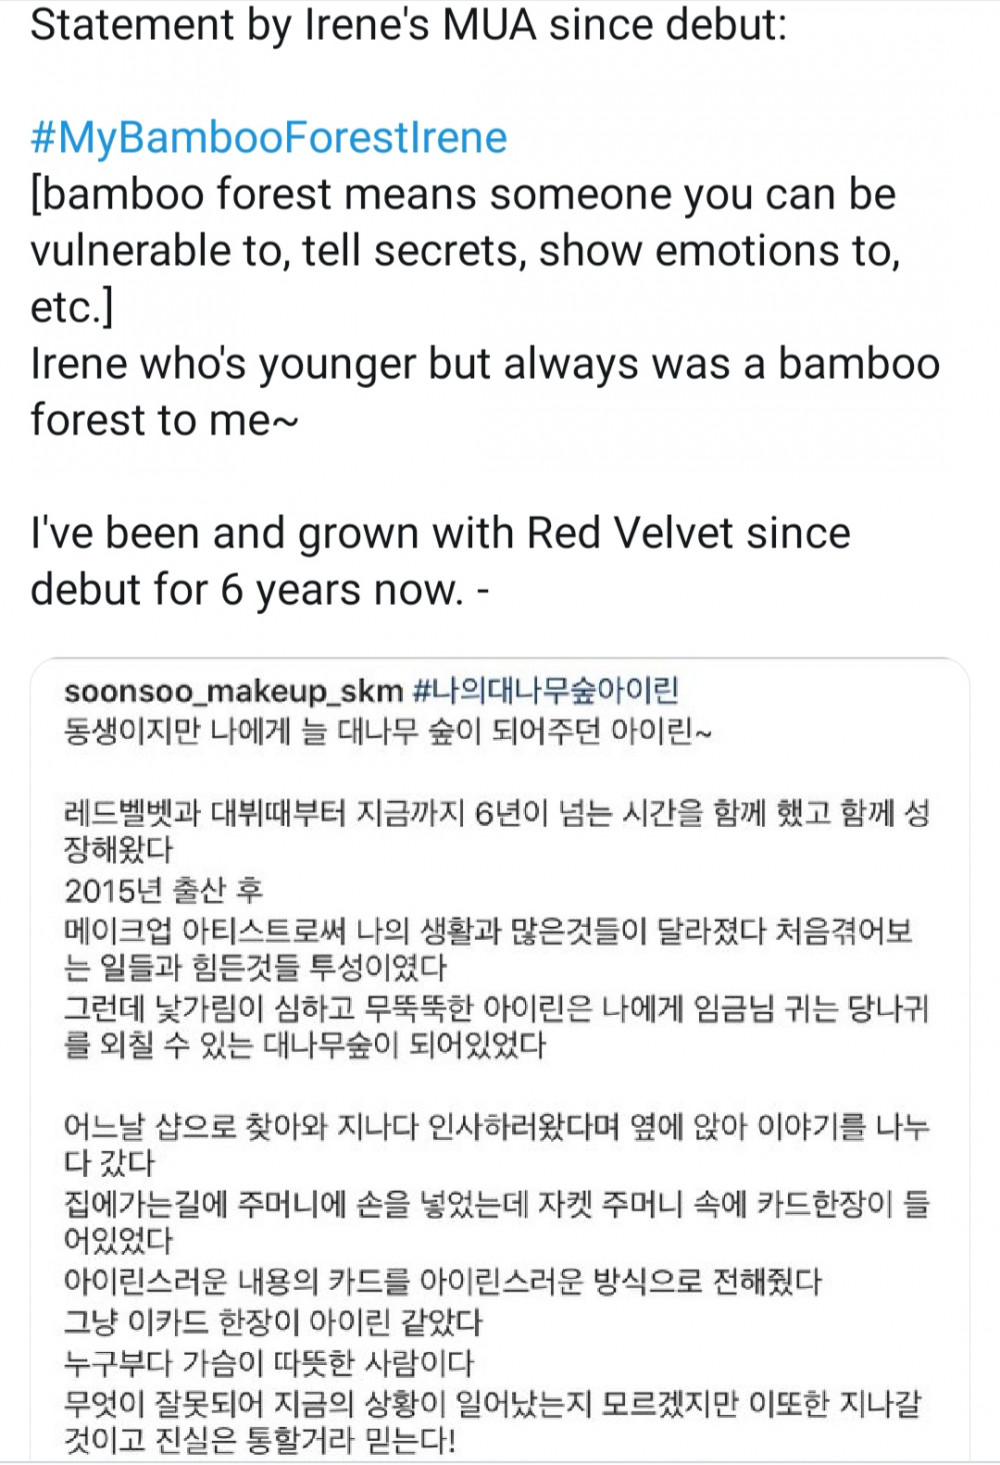Viewport: 1000px width, 1465px height.
Task: Click the 'Statement by Irene's MUA' heading line
Action: (x=409, y=25)
